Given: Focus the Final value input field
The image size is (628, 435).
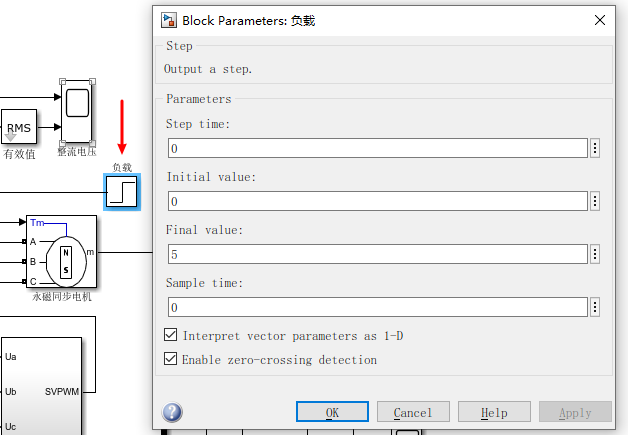Looking at the screenshot, I should click(x=376, y=254).
